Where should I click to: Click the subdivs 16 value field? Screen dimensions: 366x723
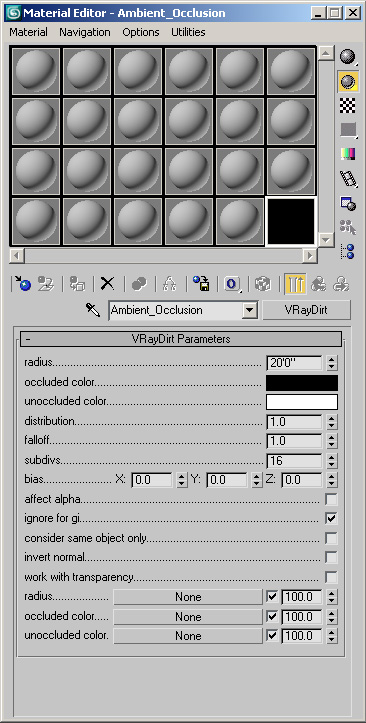294,461
